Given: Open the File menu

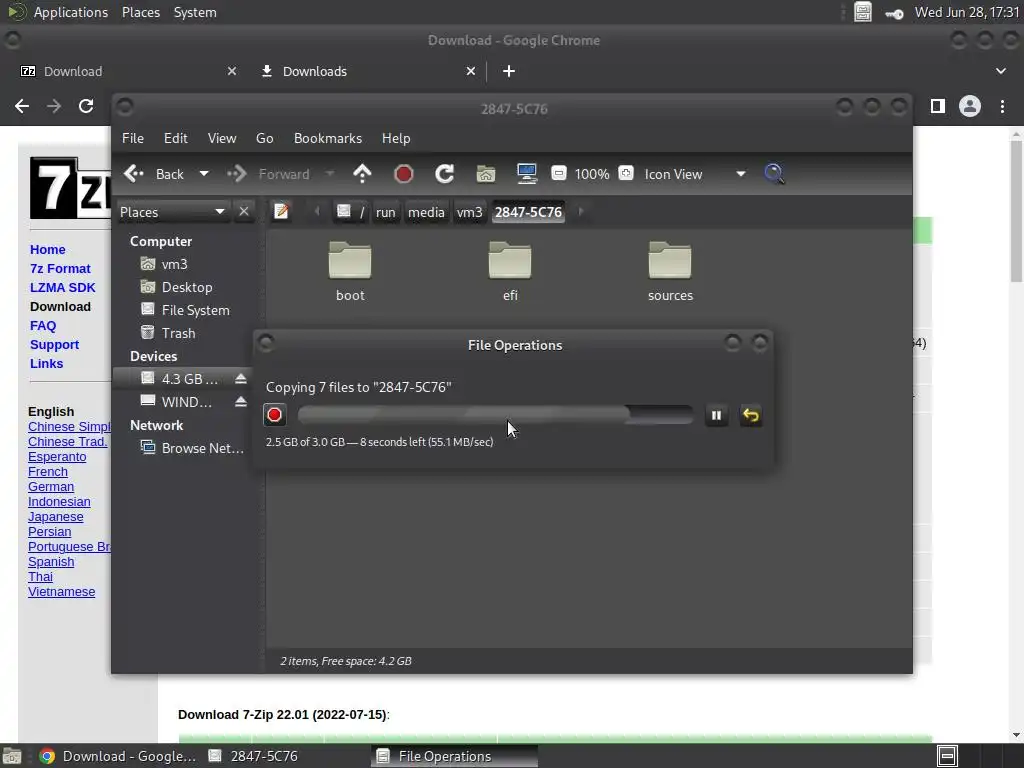Looking at the screenshot, I should (x=133, y=138).
